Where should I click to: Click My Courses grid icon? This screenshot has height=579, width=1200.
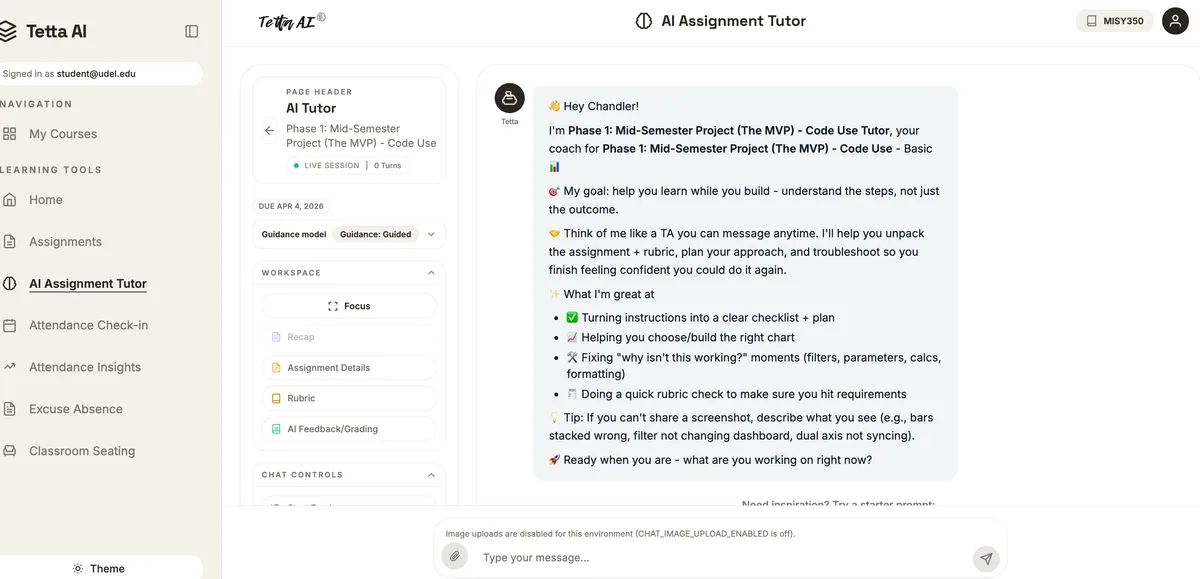point(9,134)
